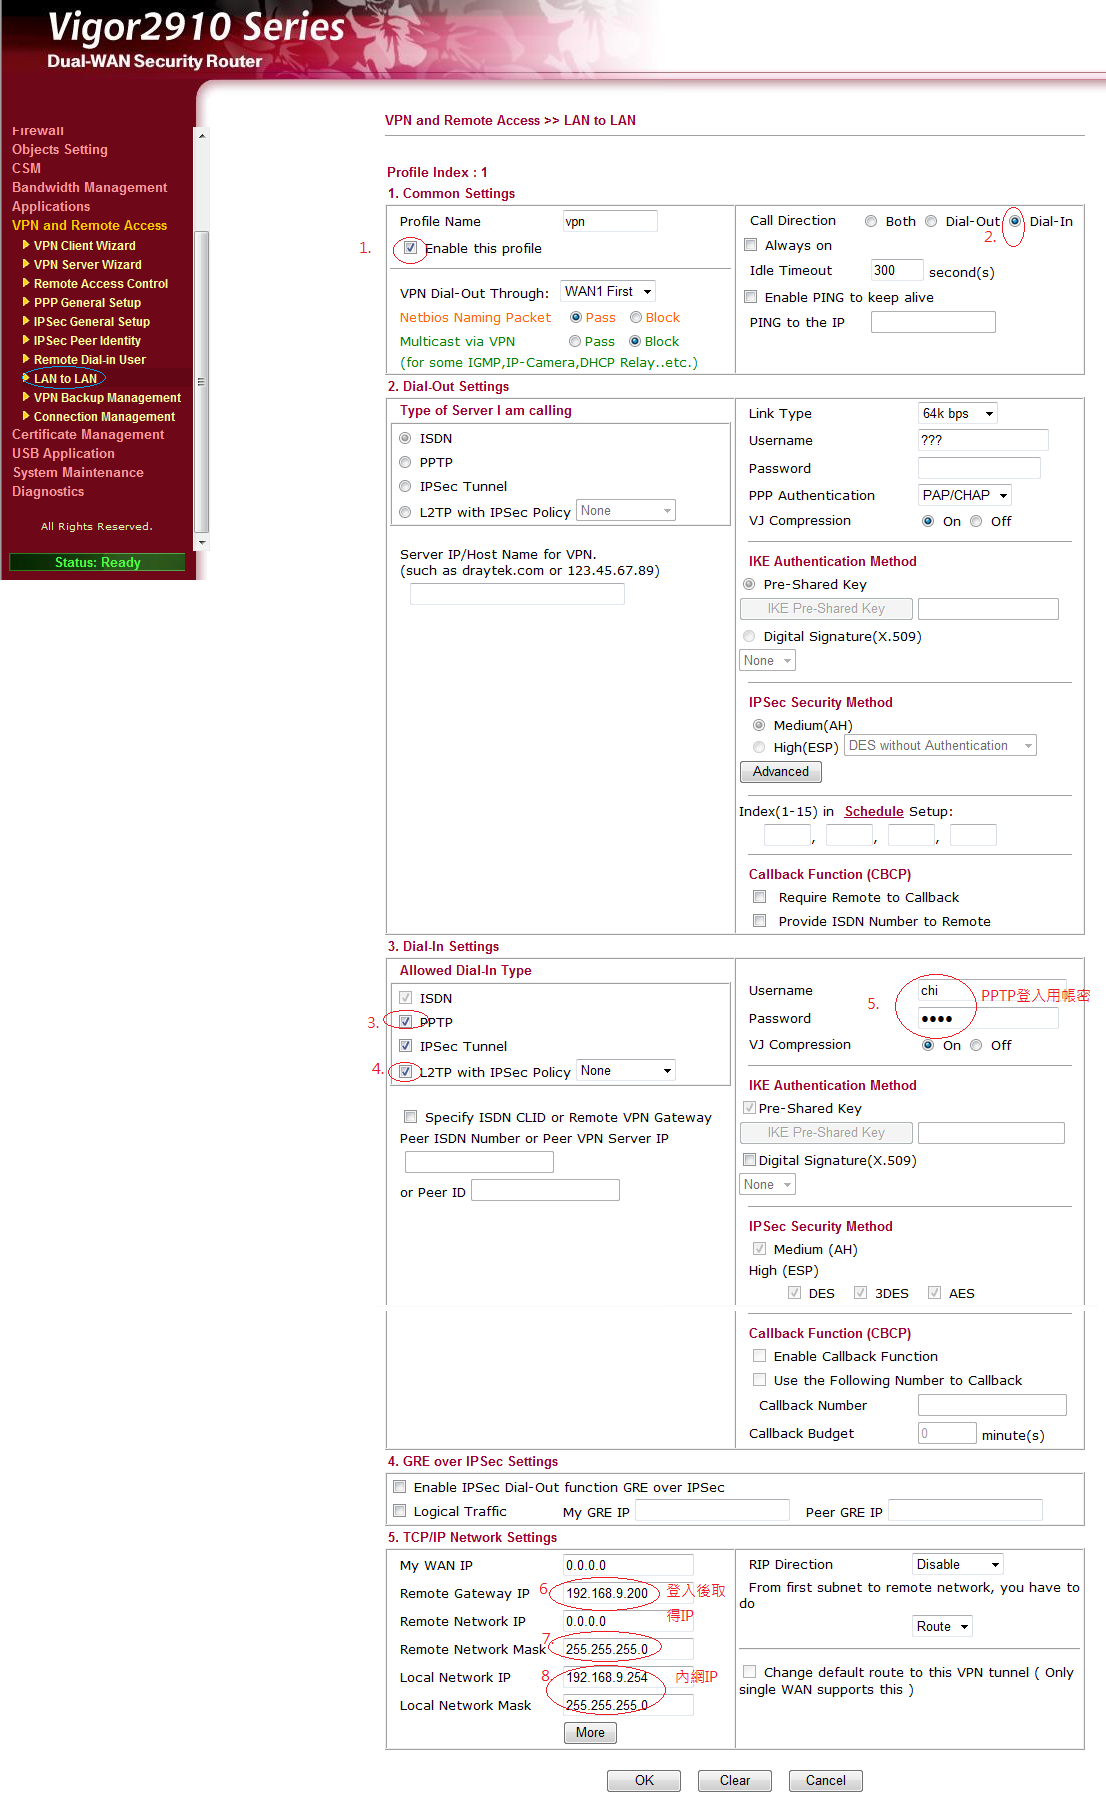Viewport: 1106px width, 1807px height.
Task: Check the Always on option
Action: [751, 245]
